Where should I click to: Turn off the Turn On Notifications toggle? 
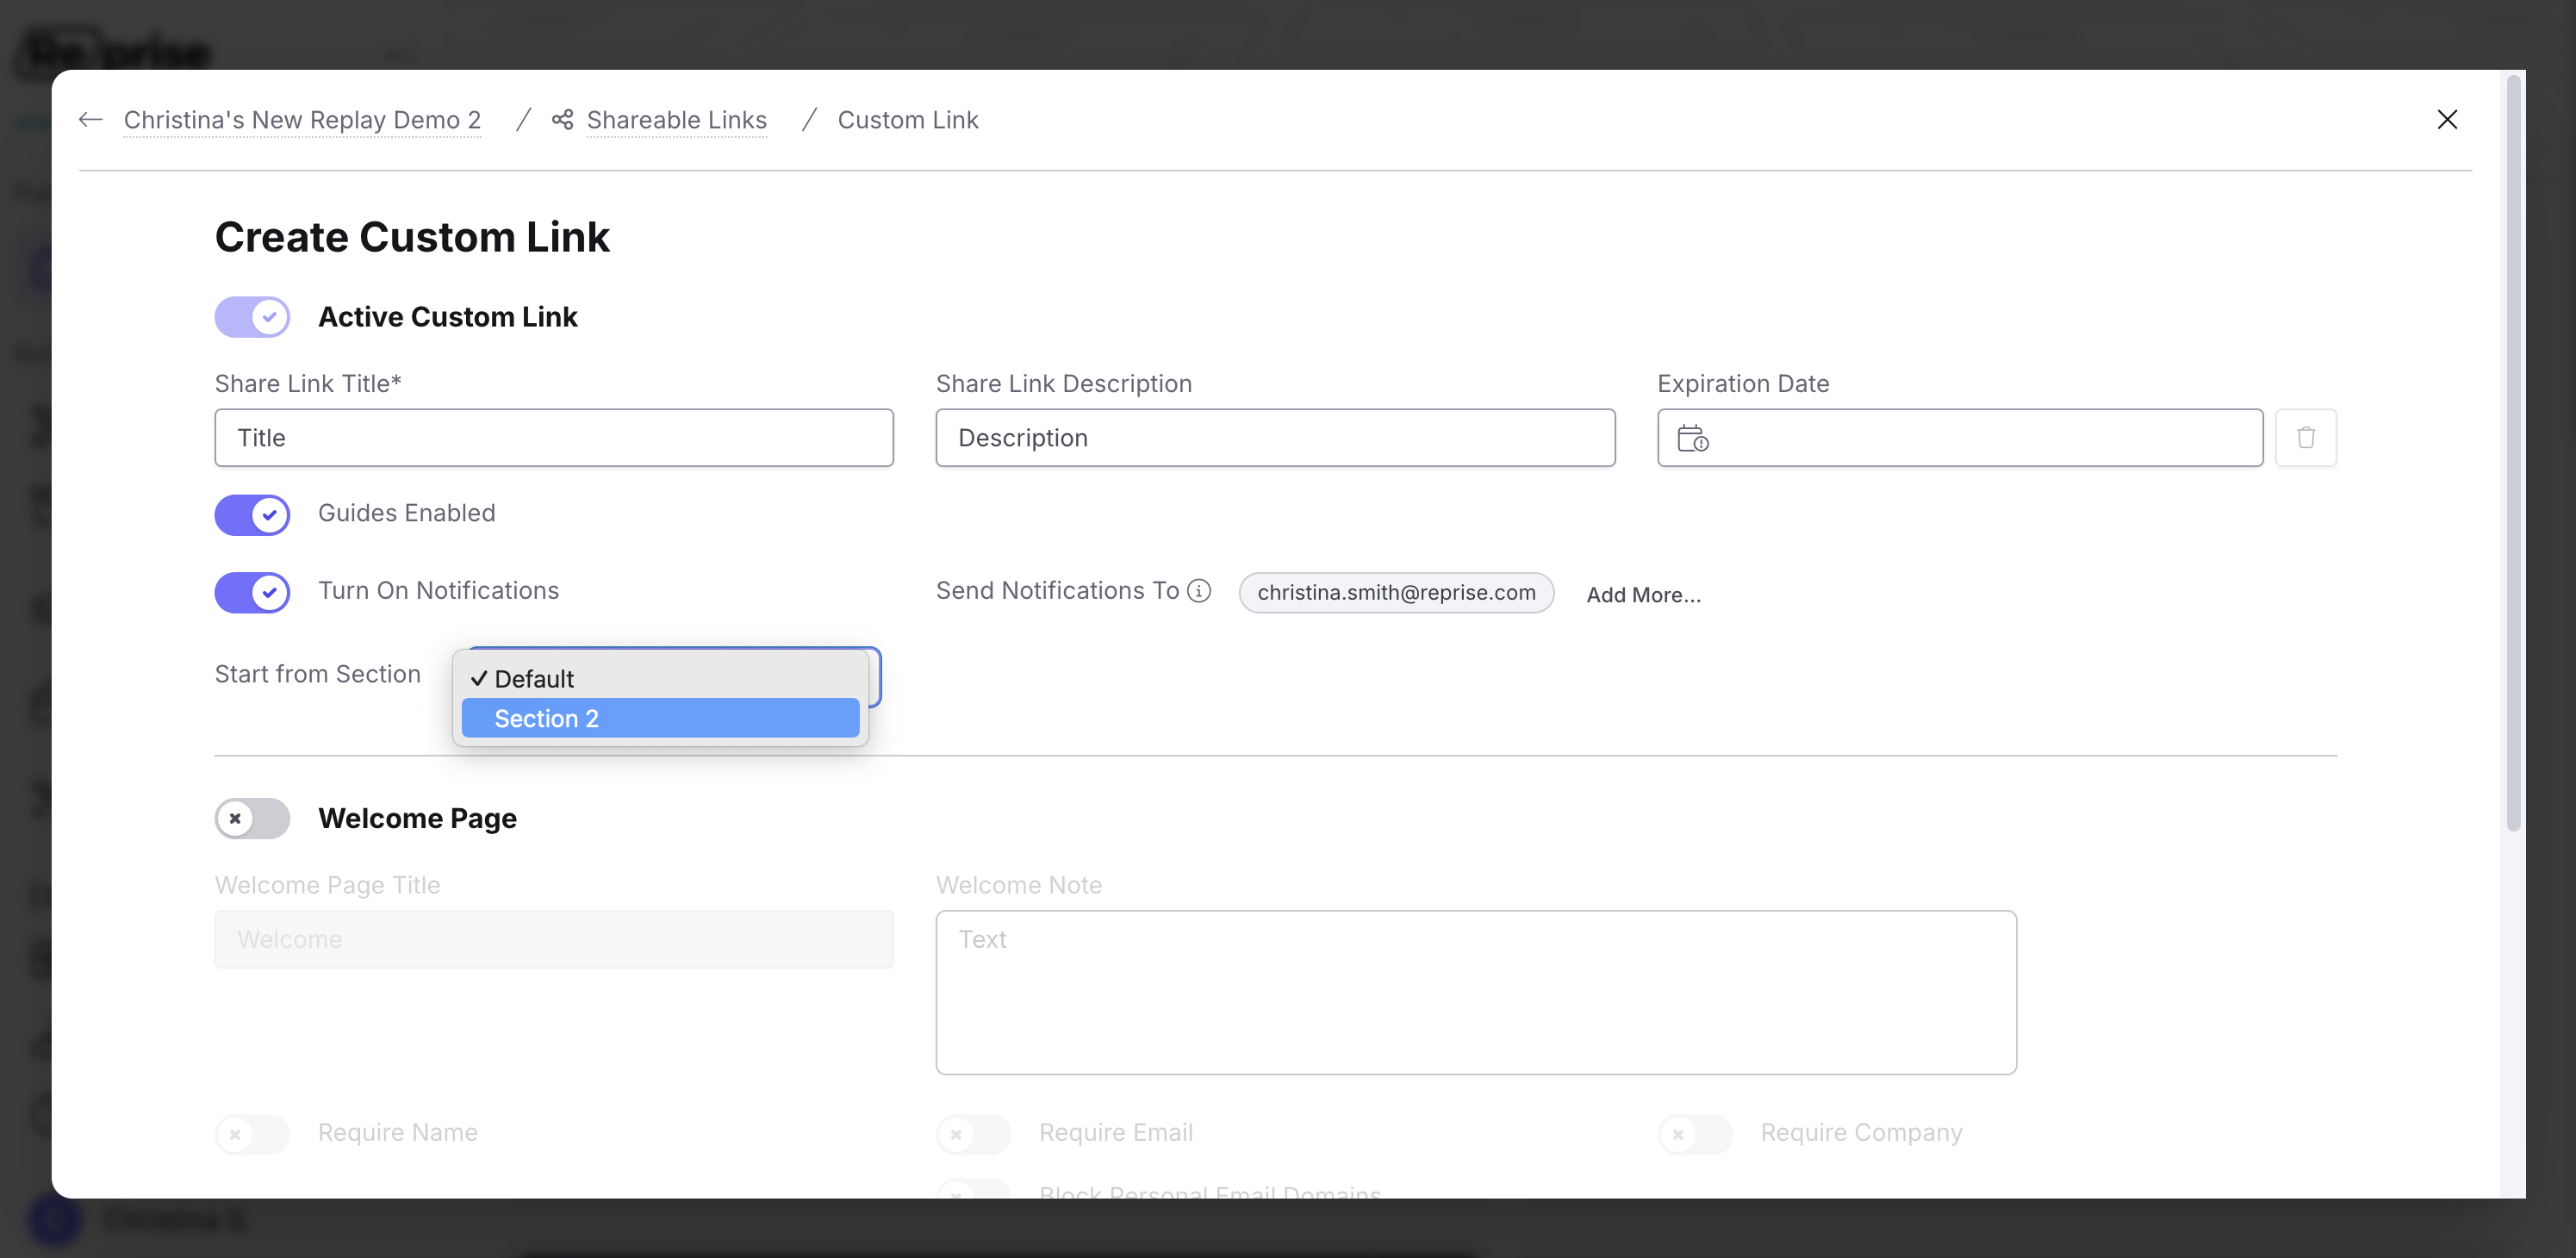[x=252, y=592]
